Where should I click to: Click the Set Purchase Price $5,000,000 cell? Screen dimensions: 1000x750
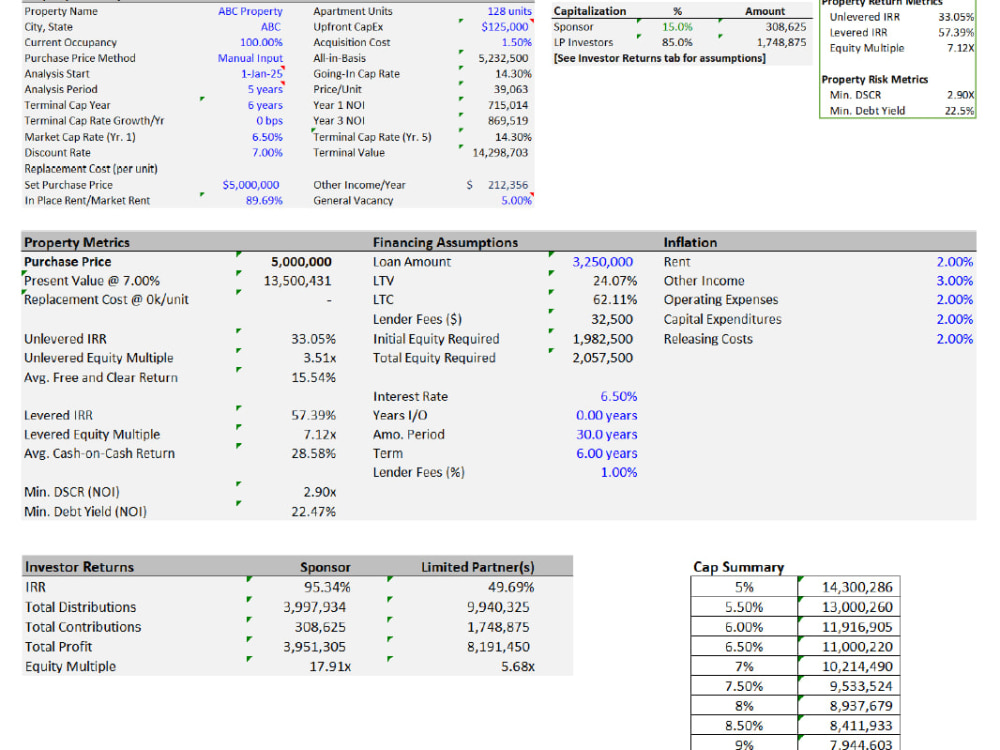(x=251, y=185)
